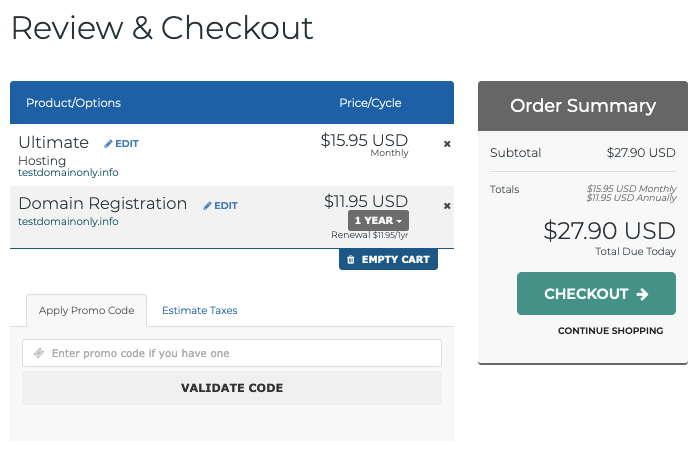Validate the promo code
This screenshot has height=449, width=698.
click(x=232, y=388)
